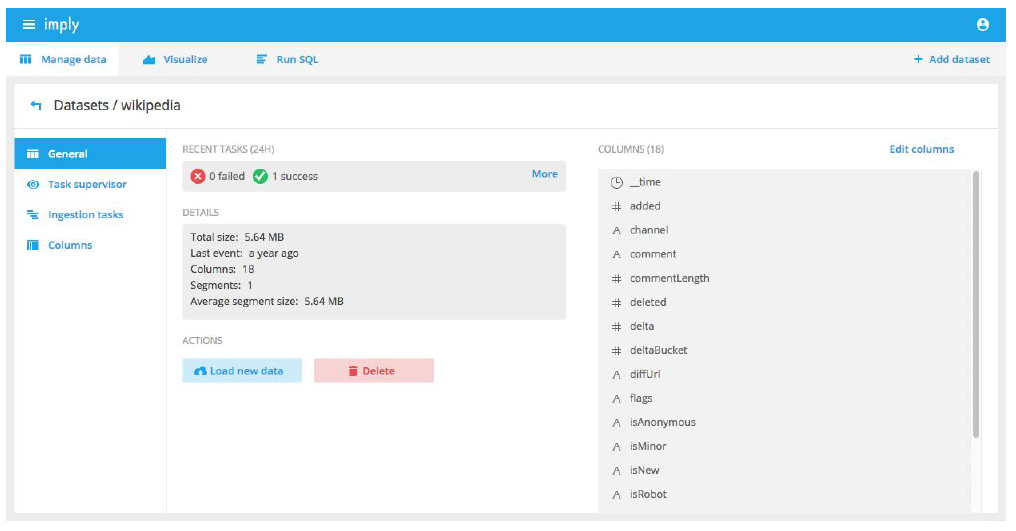Click the string icon beside comment column
Viewport: 1016px width, 531px height.
(616, 254)
